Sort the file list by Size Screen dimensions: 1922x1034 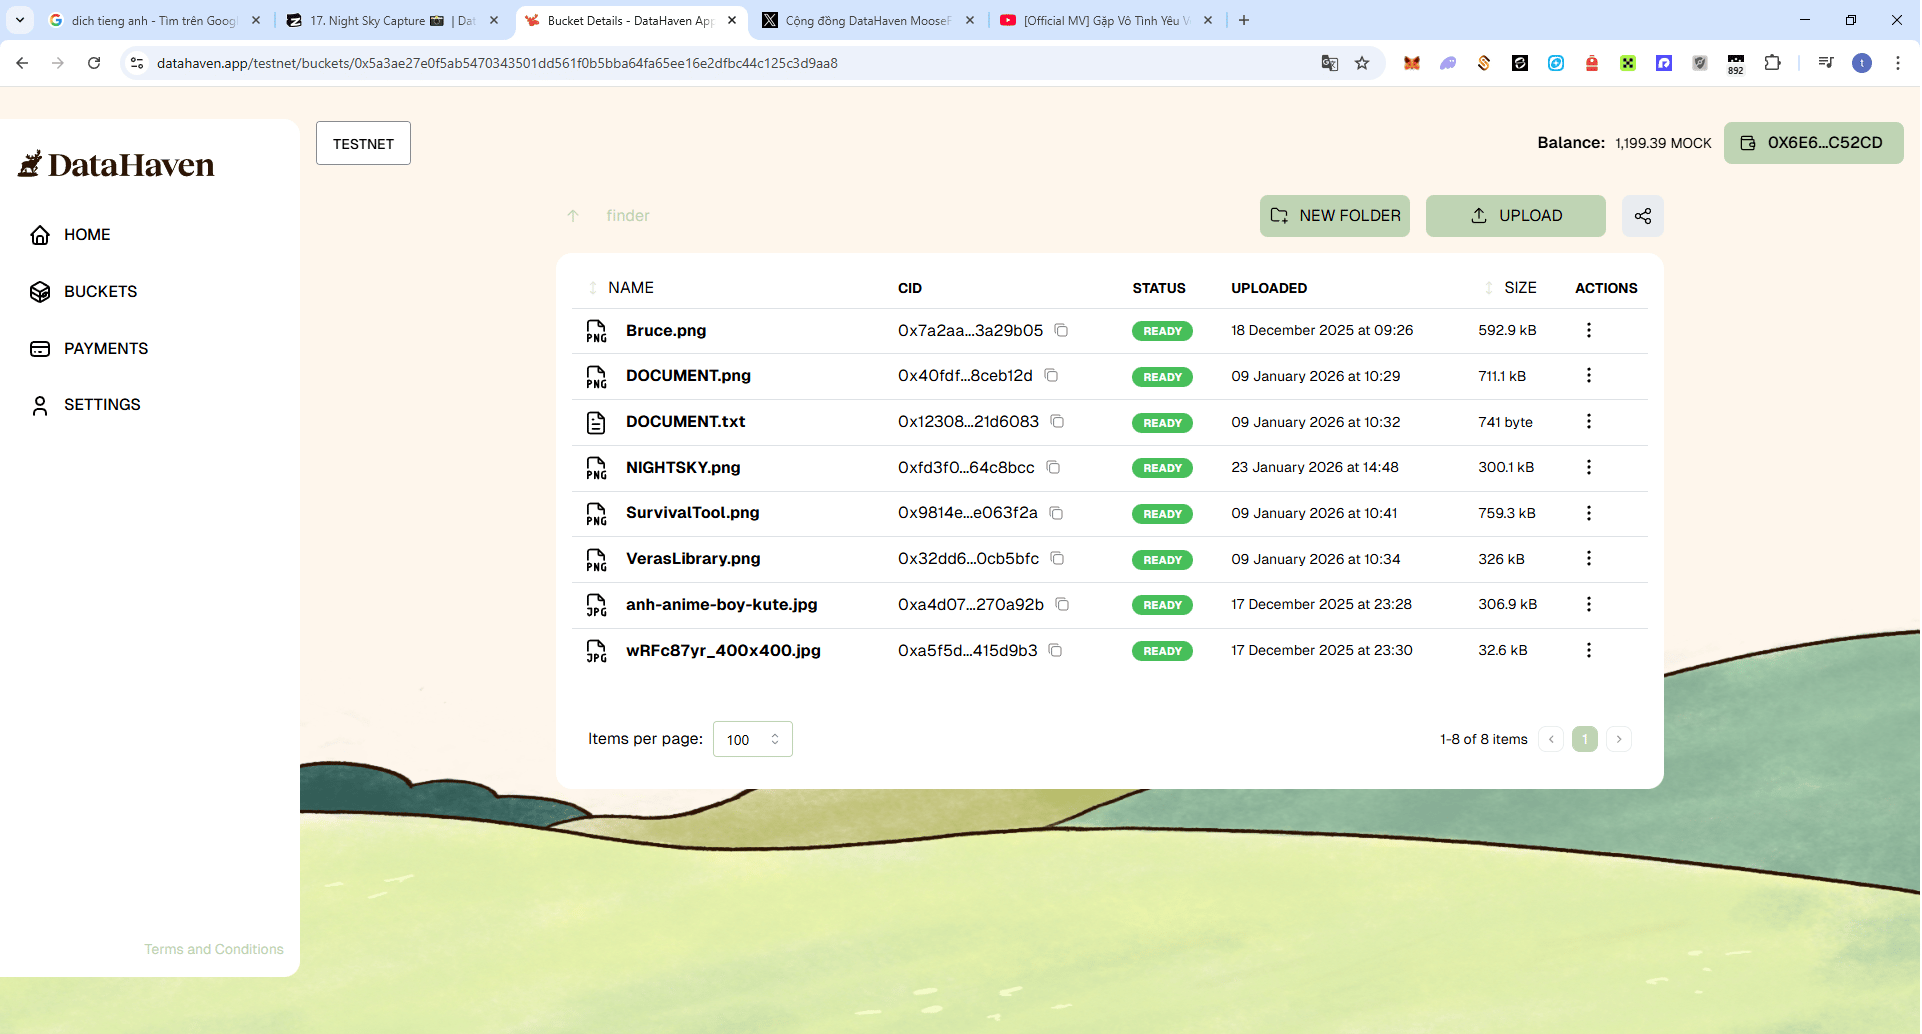(1519, 288)
